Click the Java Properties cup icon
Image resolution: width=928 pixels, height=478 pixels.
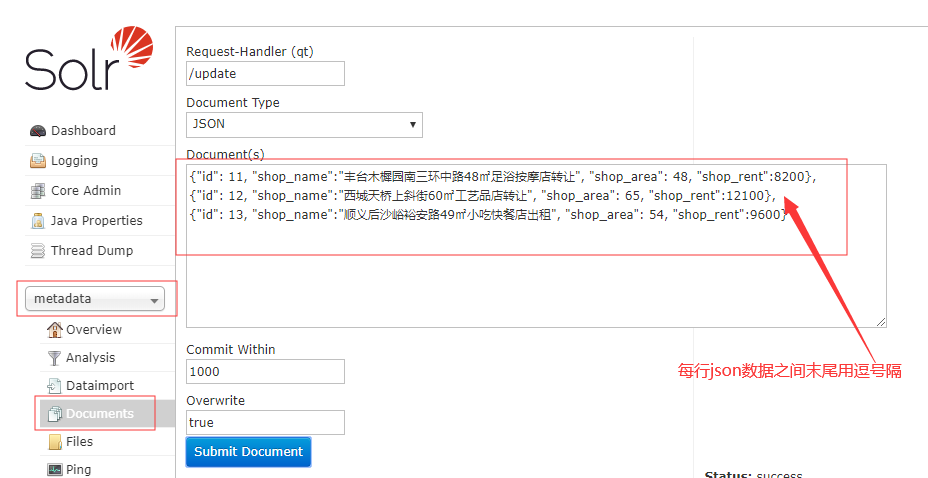[x=38, y=221]
